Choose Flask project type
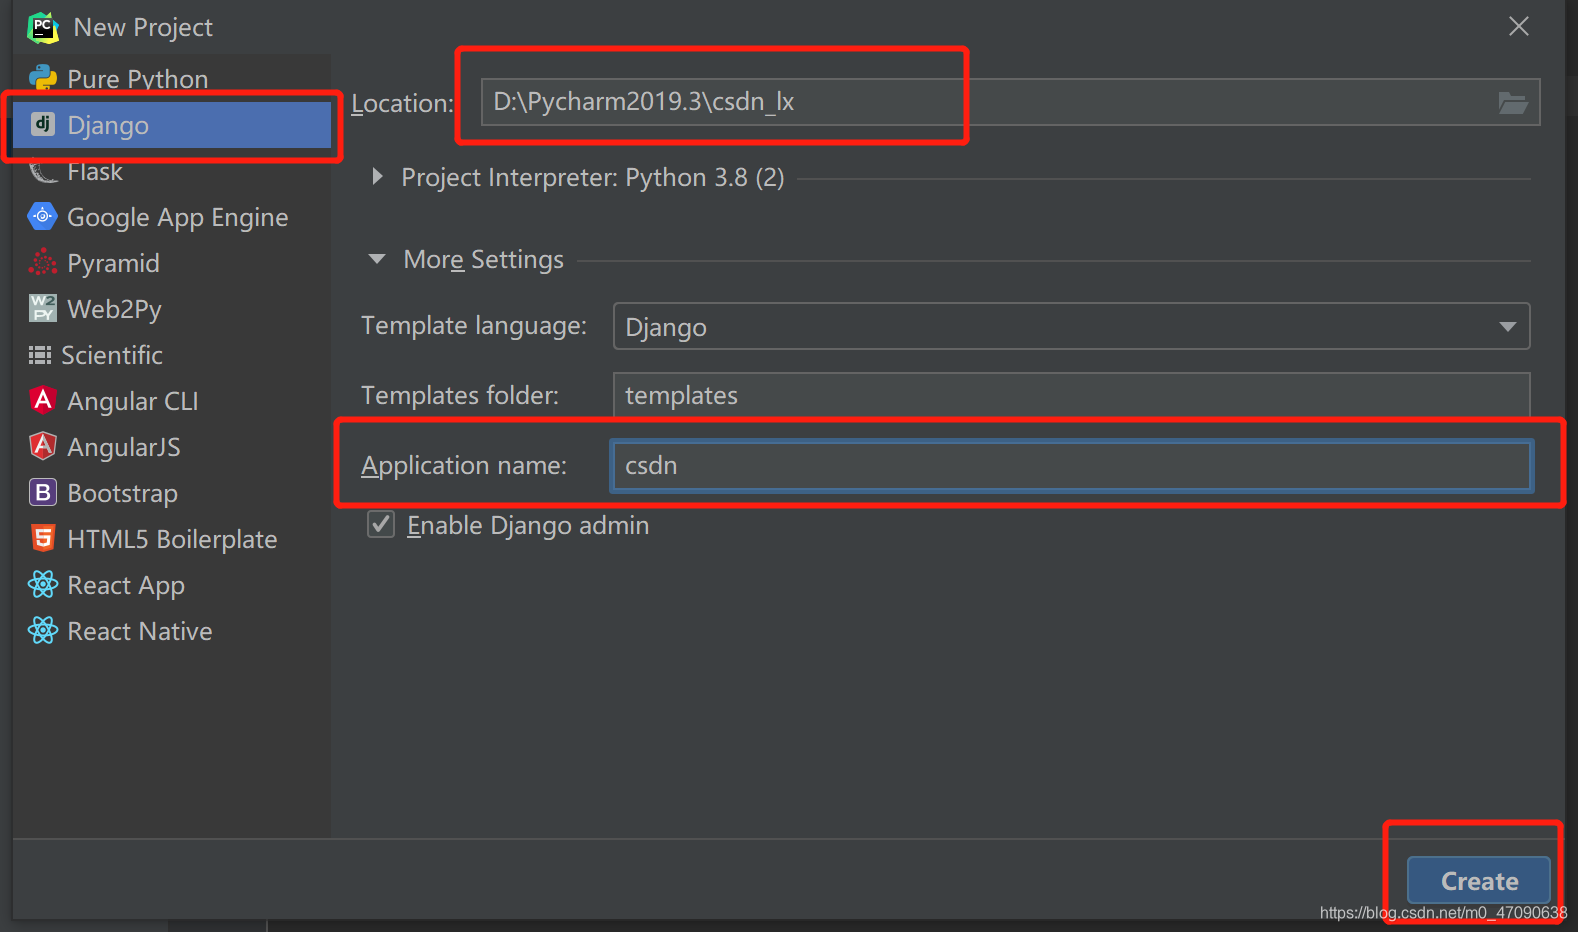This screenshot has width=1578, height=932. tap(172, 171)
